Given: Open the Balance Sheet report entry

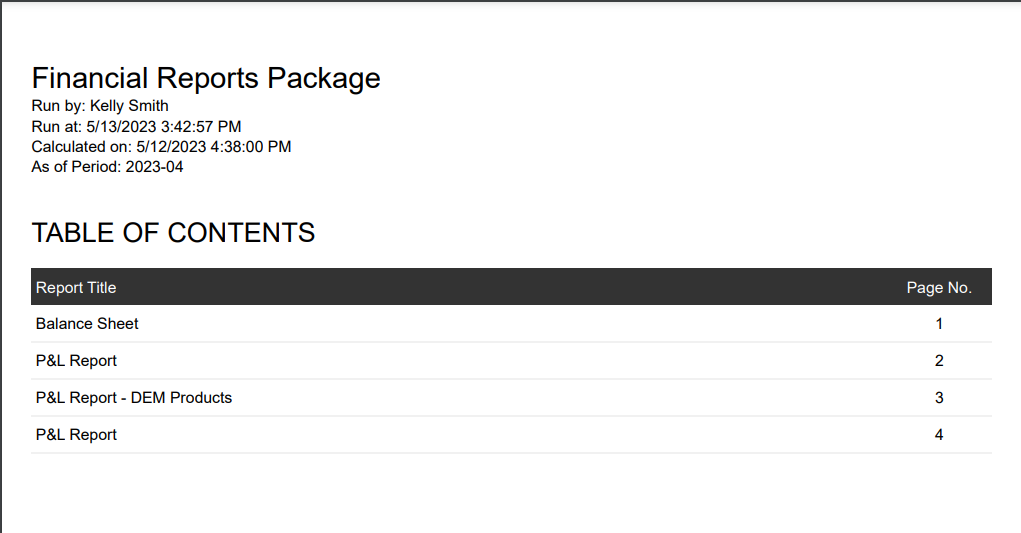Looking at the screenshot, I should (x=87, y=324).
